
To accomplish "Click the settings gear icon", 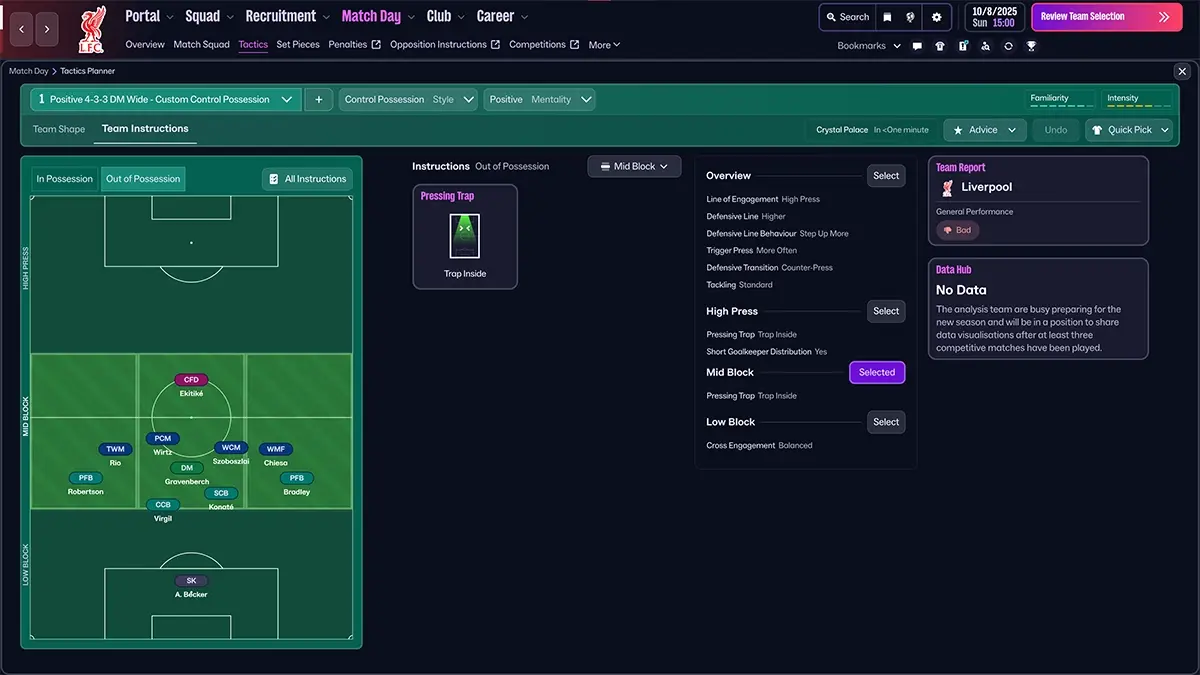I will coord(936,17).
